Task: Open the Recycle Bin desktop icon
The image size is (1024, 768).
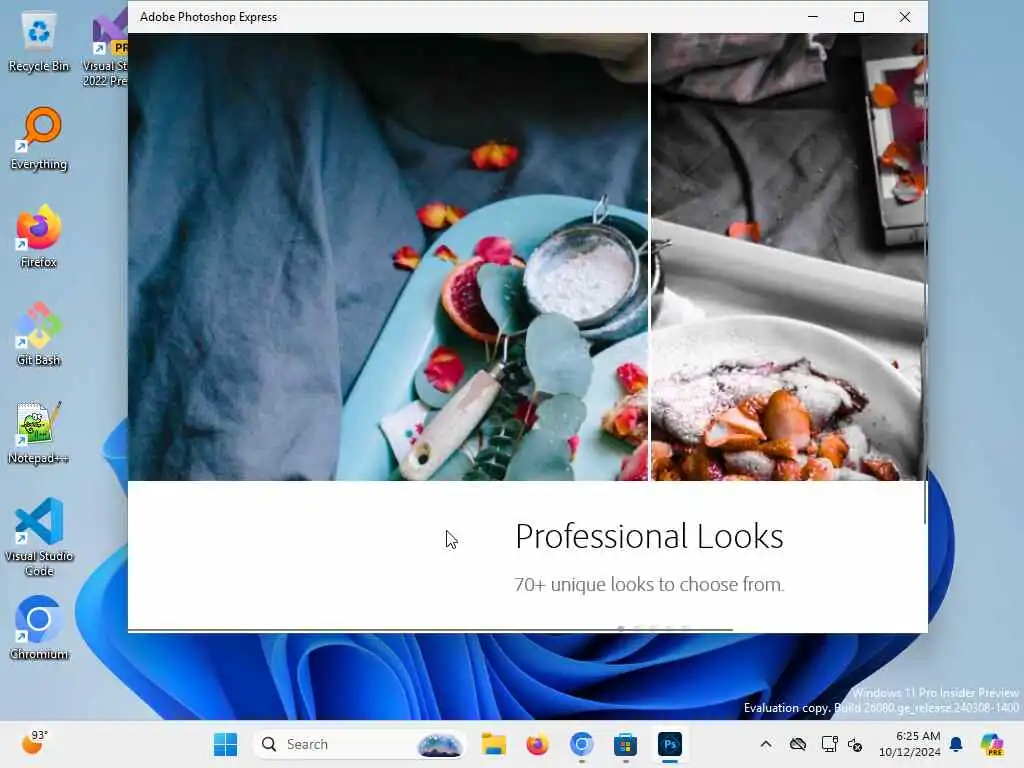Action: [39, 41]
